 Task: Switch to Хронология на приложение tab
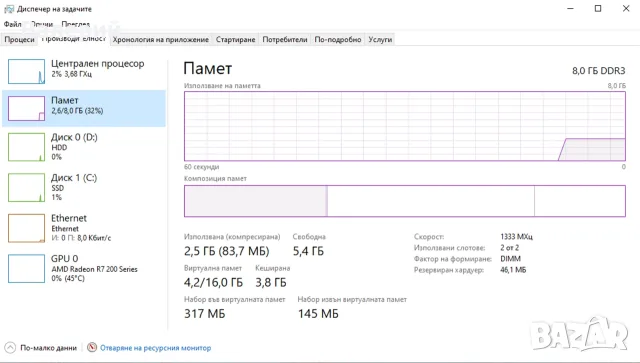click(x=160, y=40)
